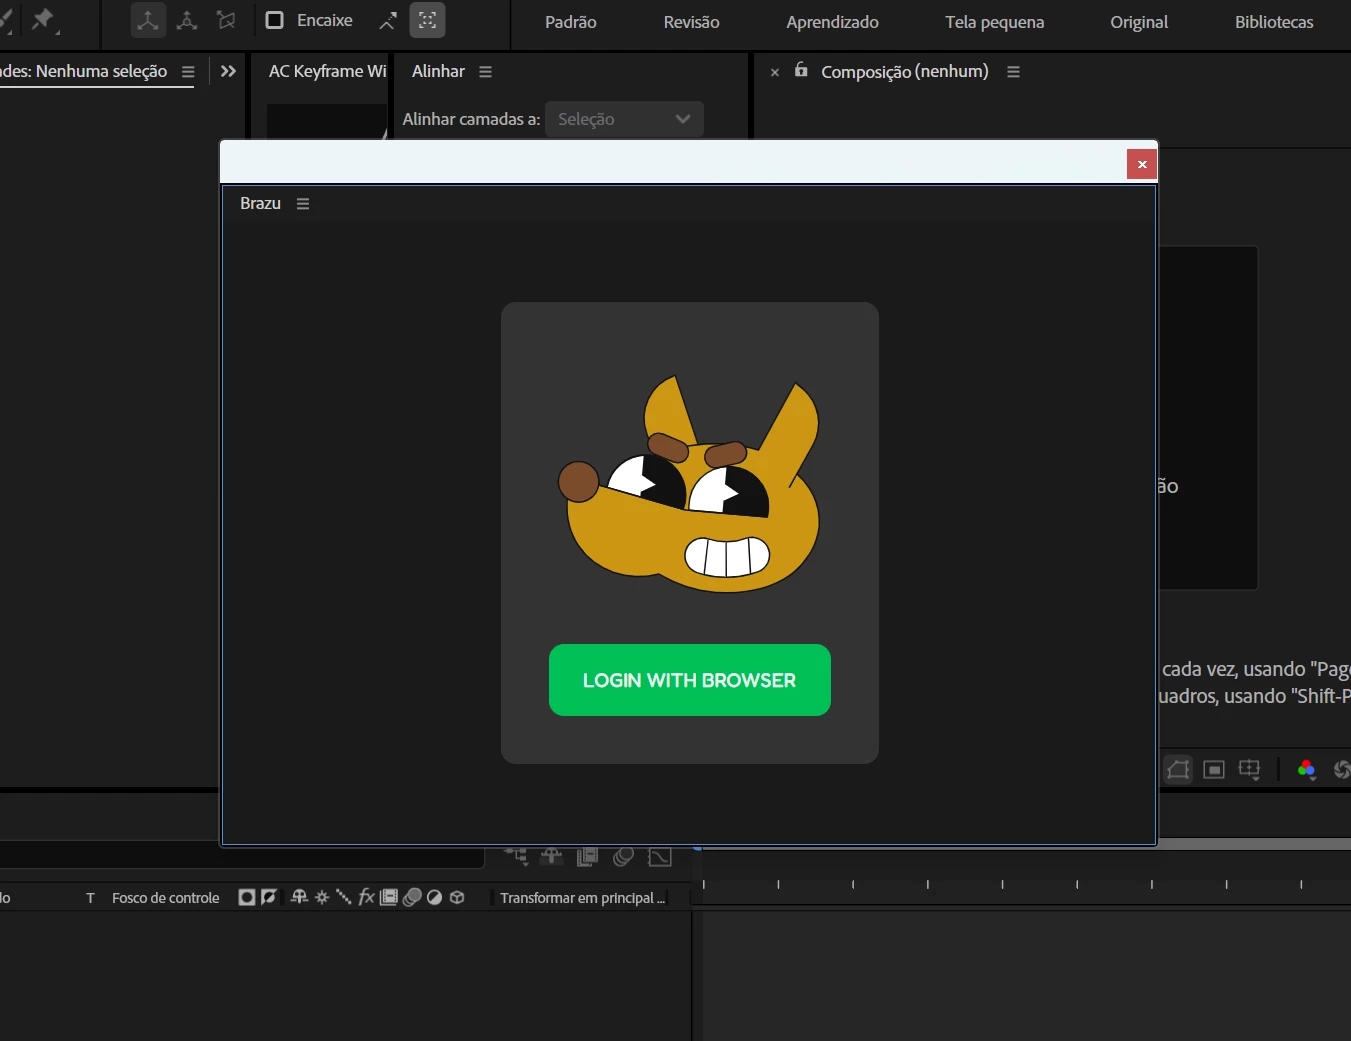Open the timeline graph editor
Viewport: 1351px width, 1041px height.
coord(660,857)
